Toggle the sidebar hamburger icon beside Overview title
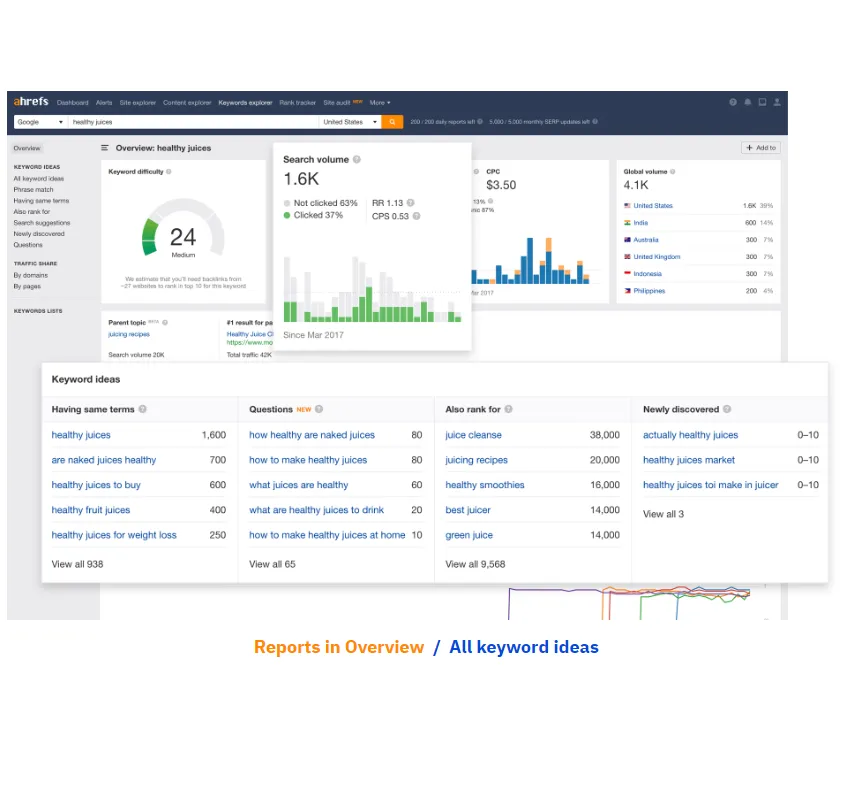847x802 pixels. [x=105, y=148]
